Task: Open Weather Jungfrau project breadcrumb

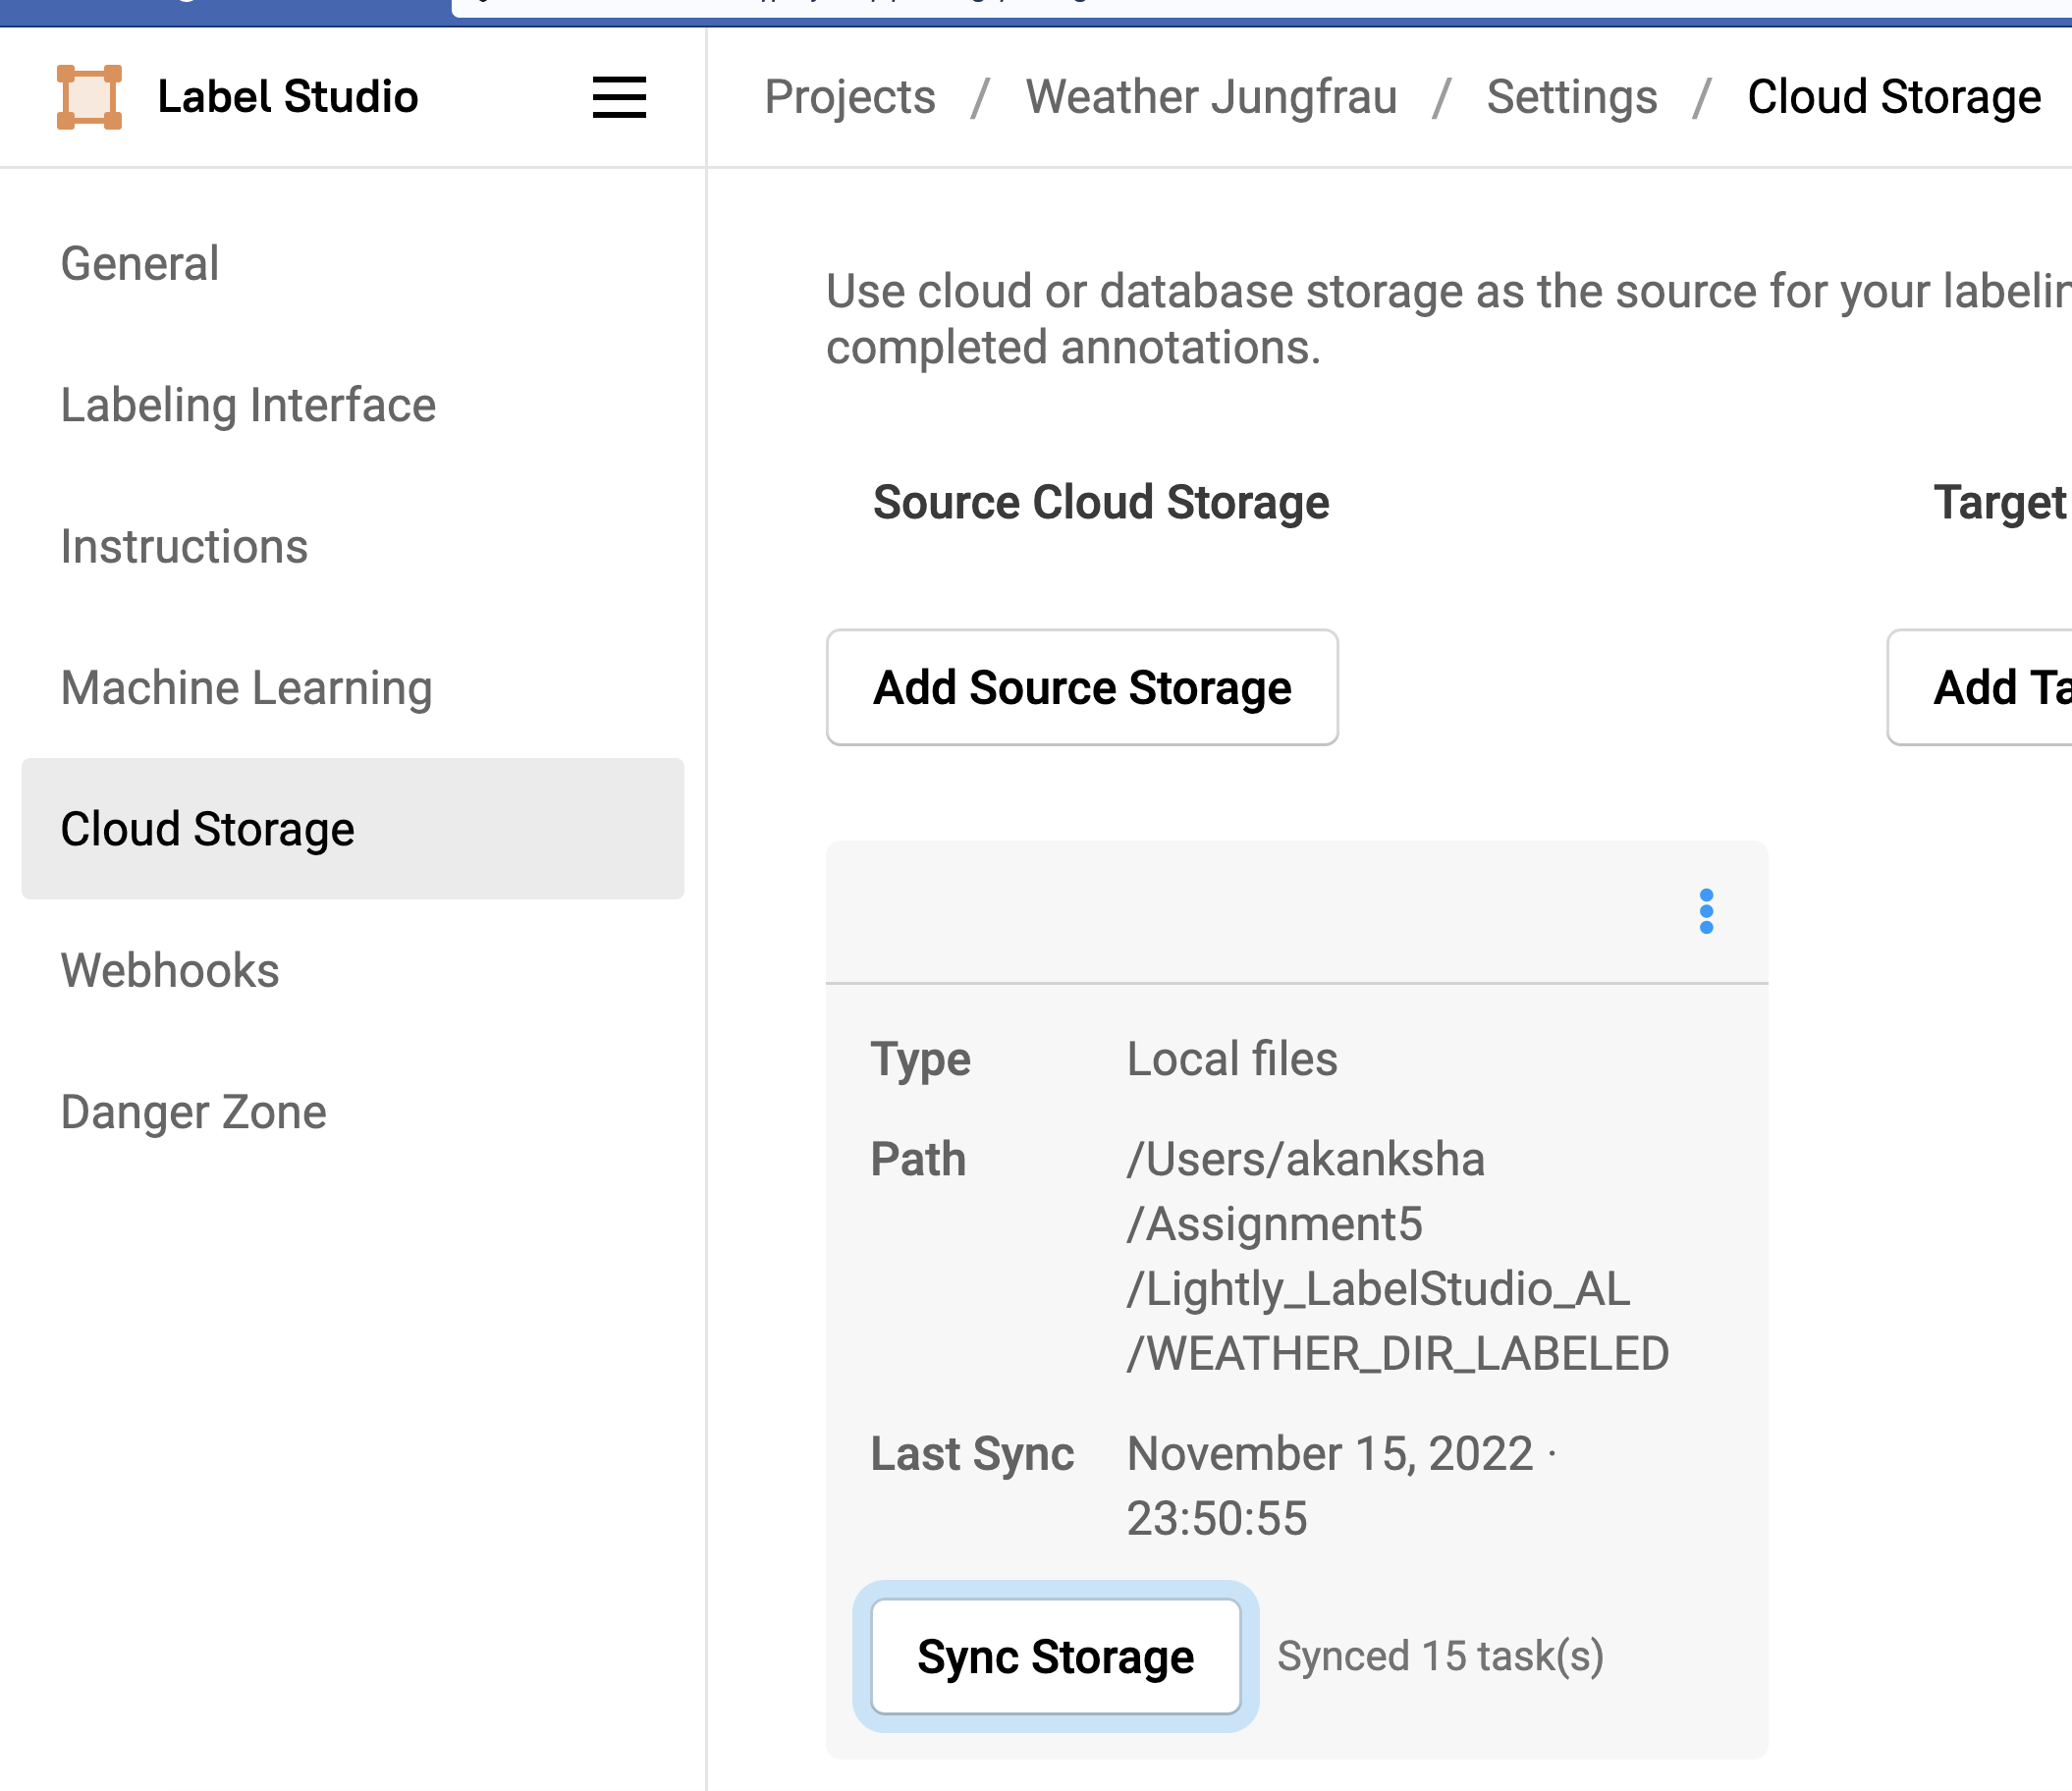Action: [1211, 97]
